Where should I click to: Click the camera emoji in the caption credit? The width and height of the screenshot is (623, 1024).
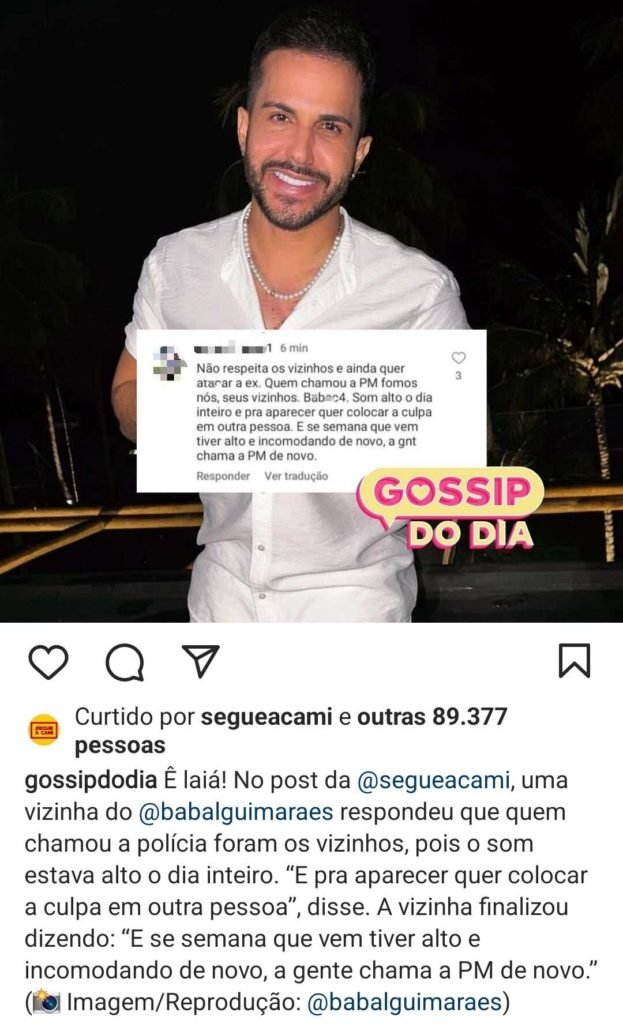(46, 1002)
